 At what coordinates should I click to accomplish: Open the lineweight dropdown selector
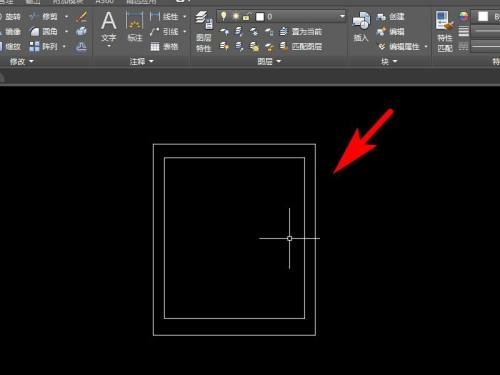coord(485,31)
